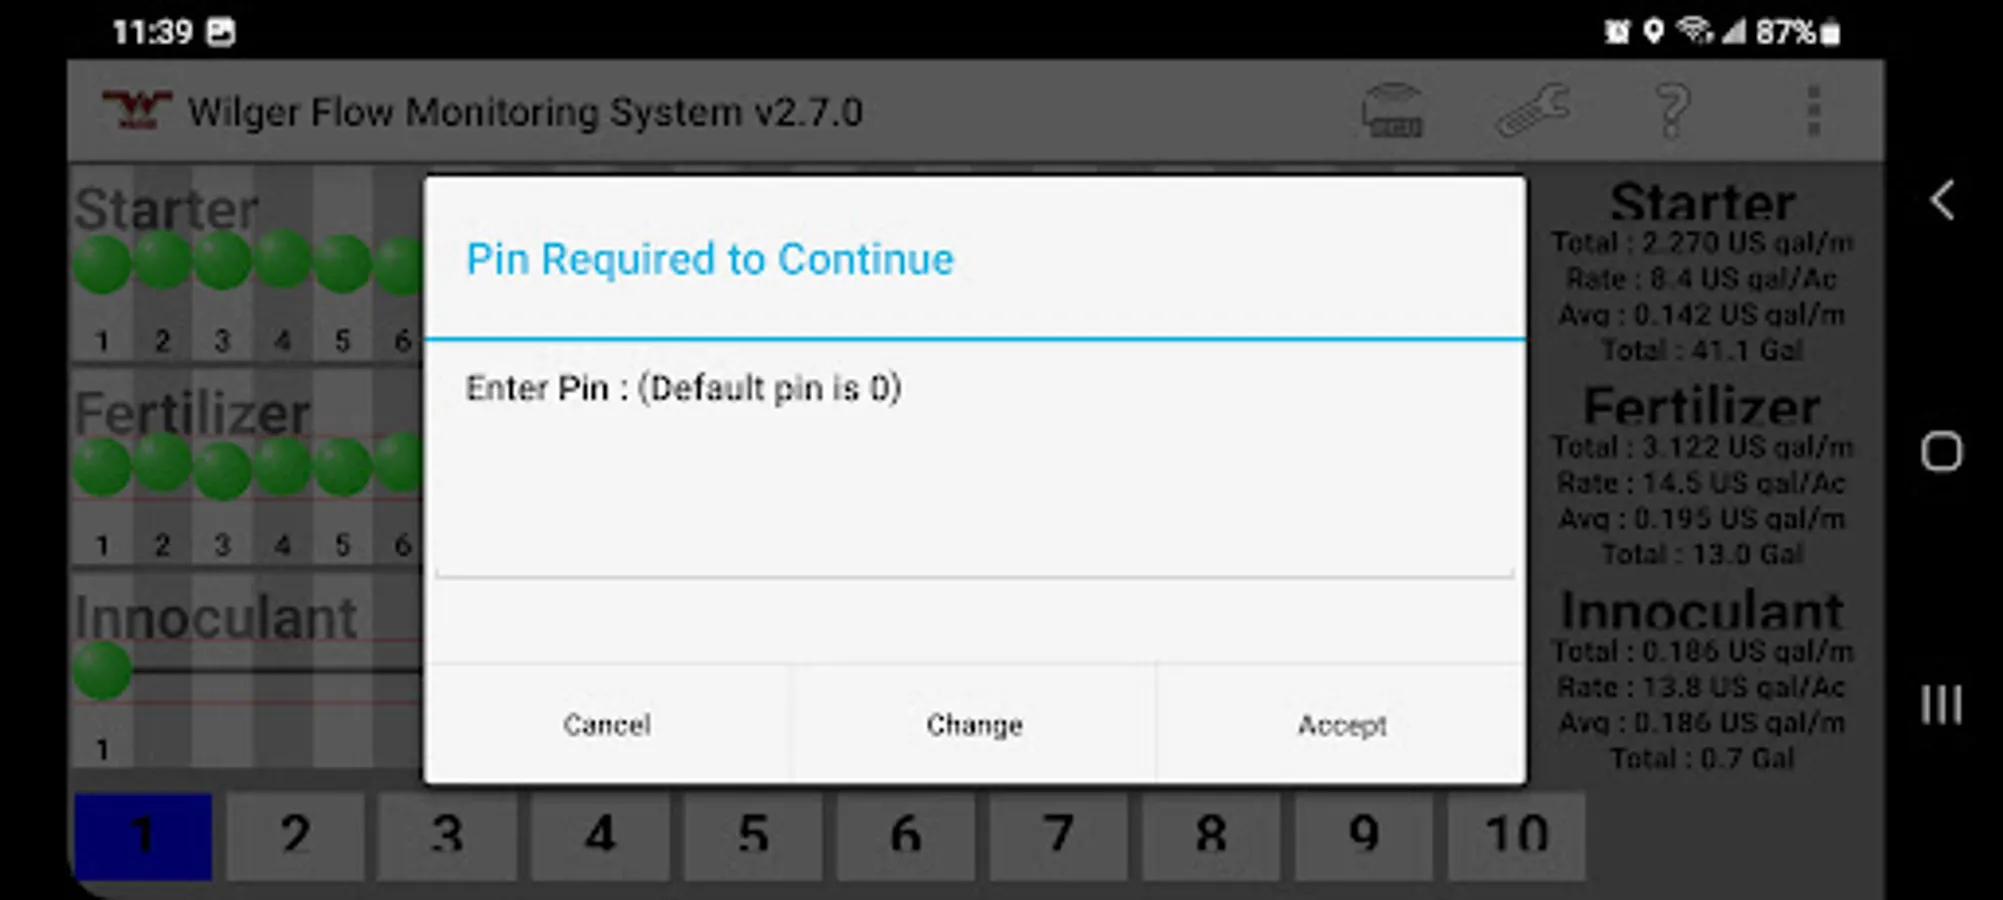Select Starter row 1 green ball indicator
This screenshot has width=2003, height=900.
pyautogui.click(x=102, y=264)
